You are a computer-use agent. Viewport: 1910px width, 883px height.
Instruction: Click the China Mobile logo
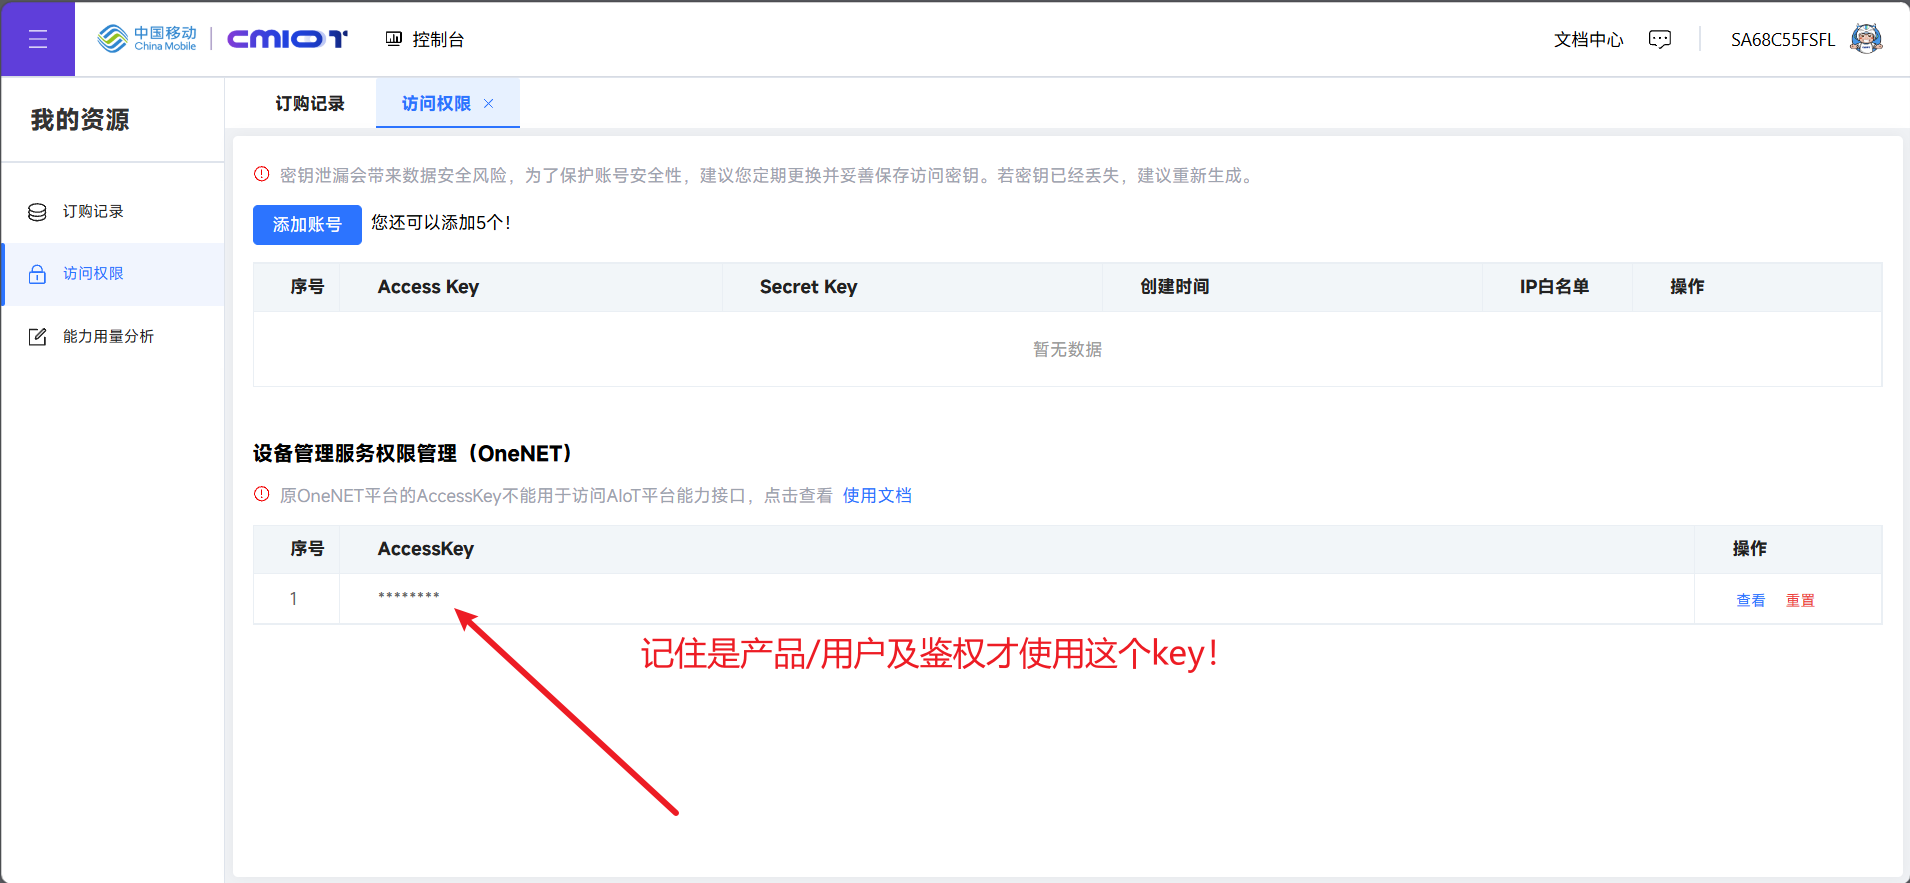coord(147,39)
